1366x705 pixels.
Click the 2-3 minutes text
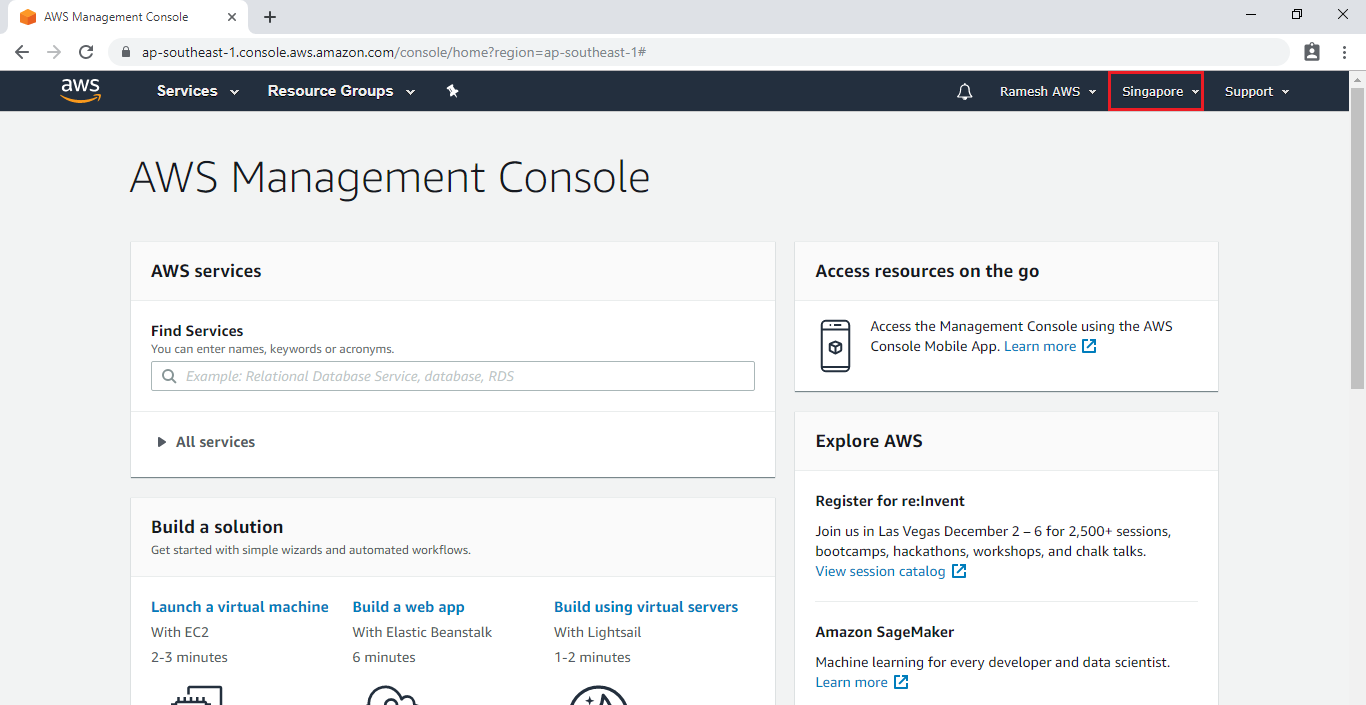[x=189, y=657]
